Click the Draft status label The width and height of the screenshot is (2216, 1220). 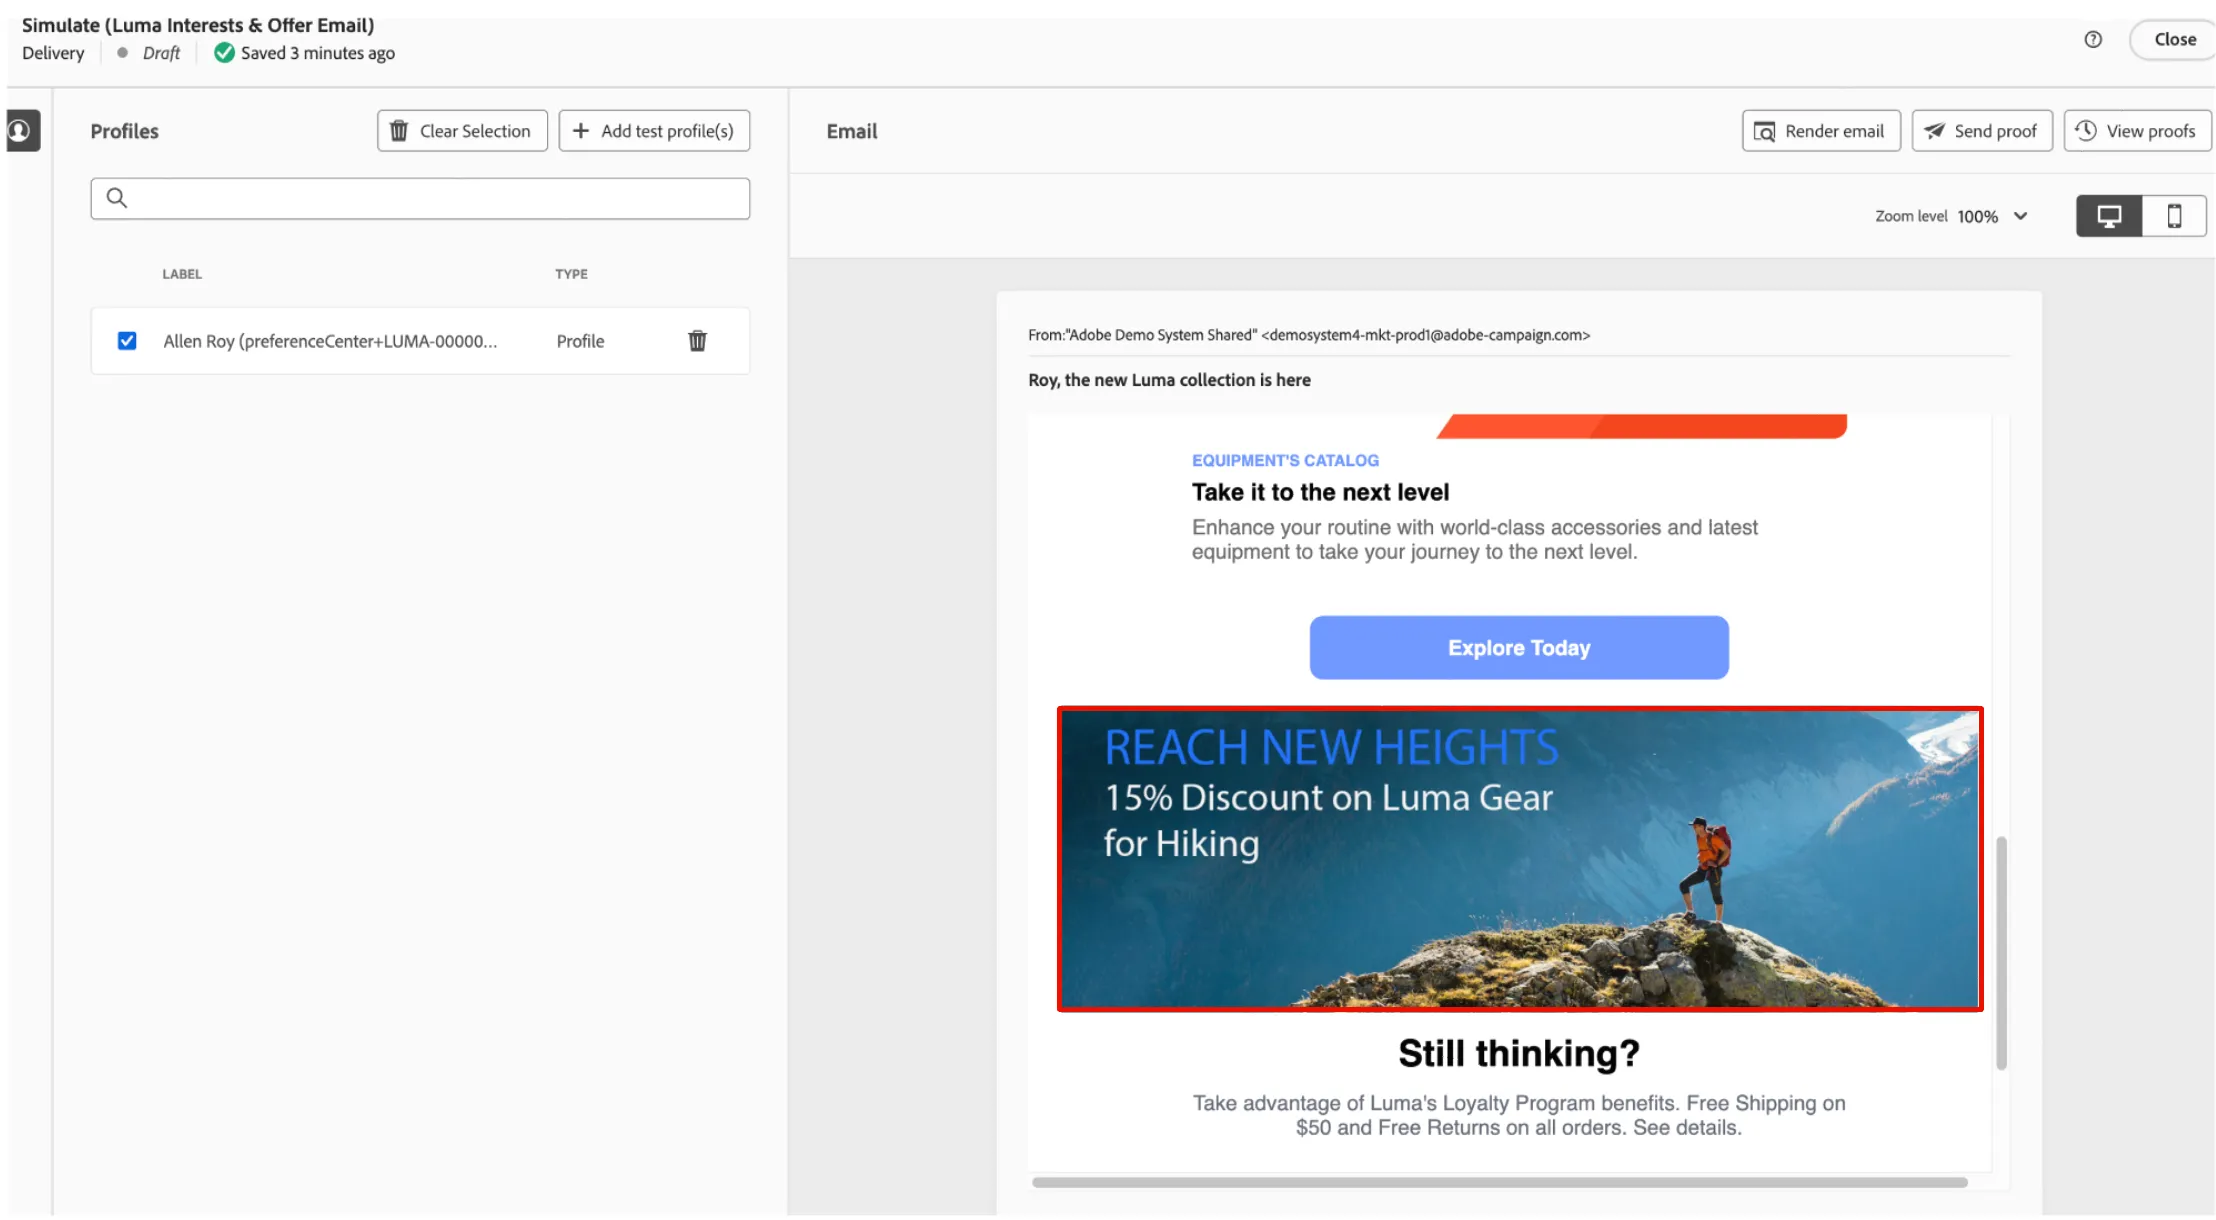[x=161, y=53]
